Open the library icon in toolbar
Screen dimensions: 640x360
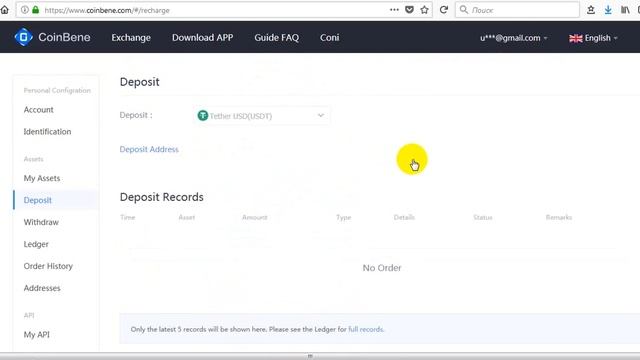click(x=625, y=10)
